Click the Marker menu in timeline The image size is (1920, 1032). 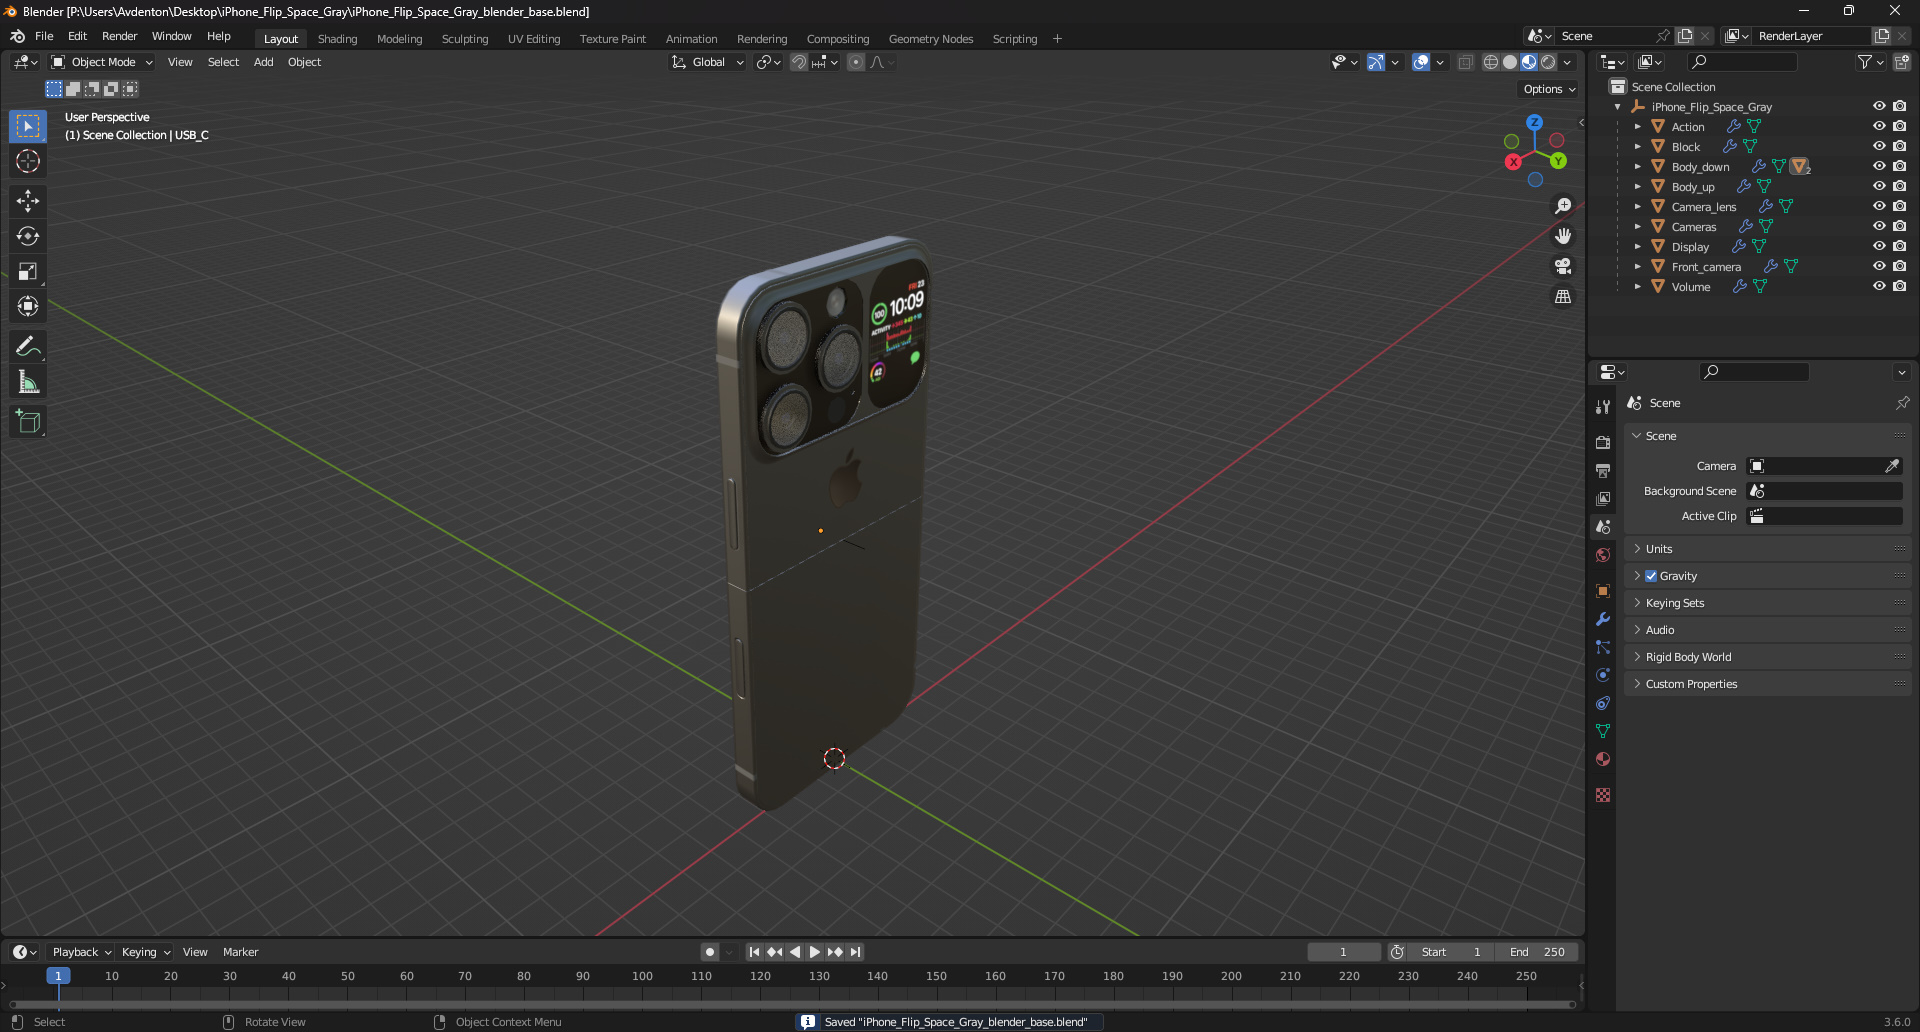[x=240, y=952]
